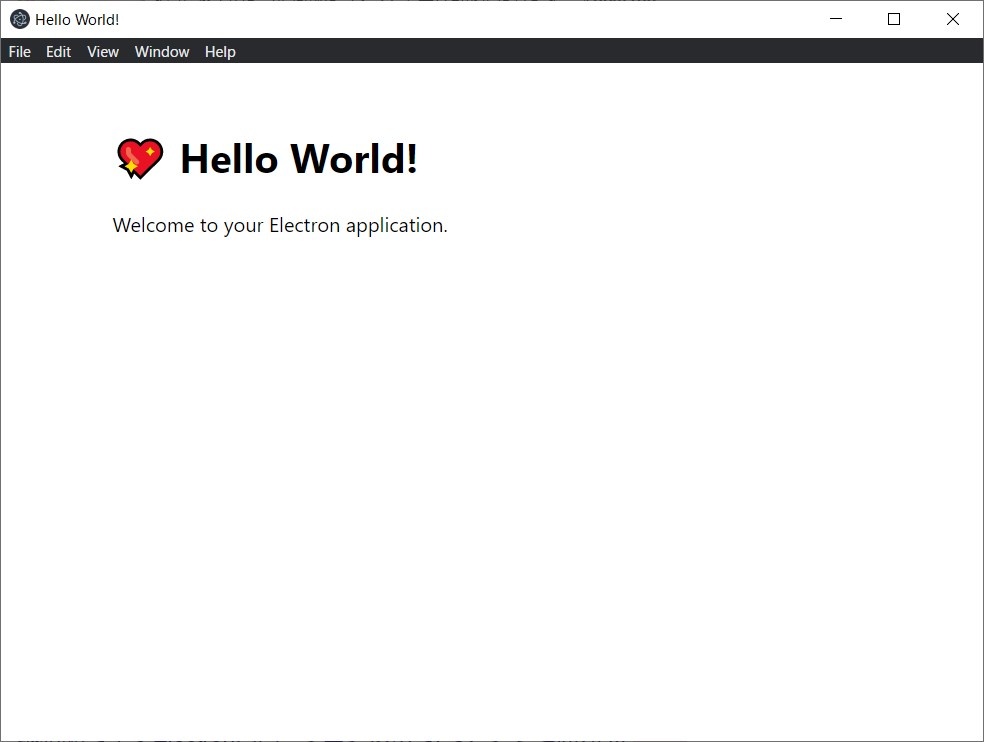Open the Help menu
The height and width of the screenshot is (742, 984).
tap(220, 51)
